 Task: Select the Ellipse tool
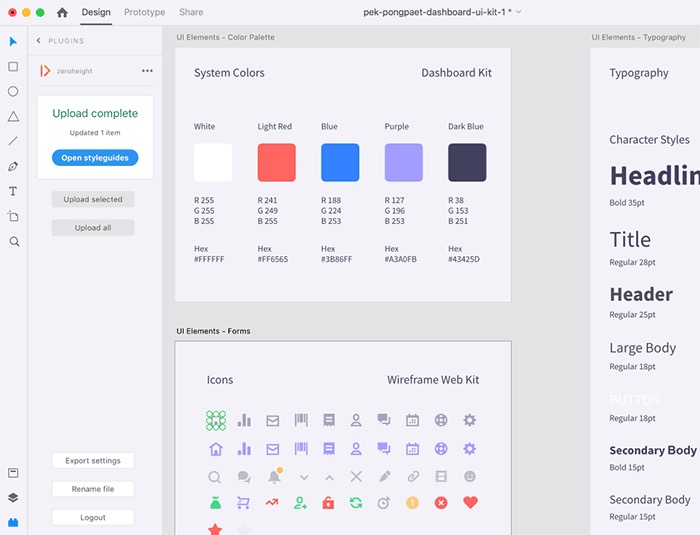pyautogui.click(x=13, y=92)
